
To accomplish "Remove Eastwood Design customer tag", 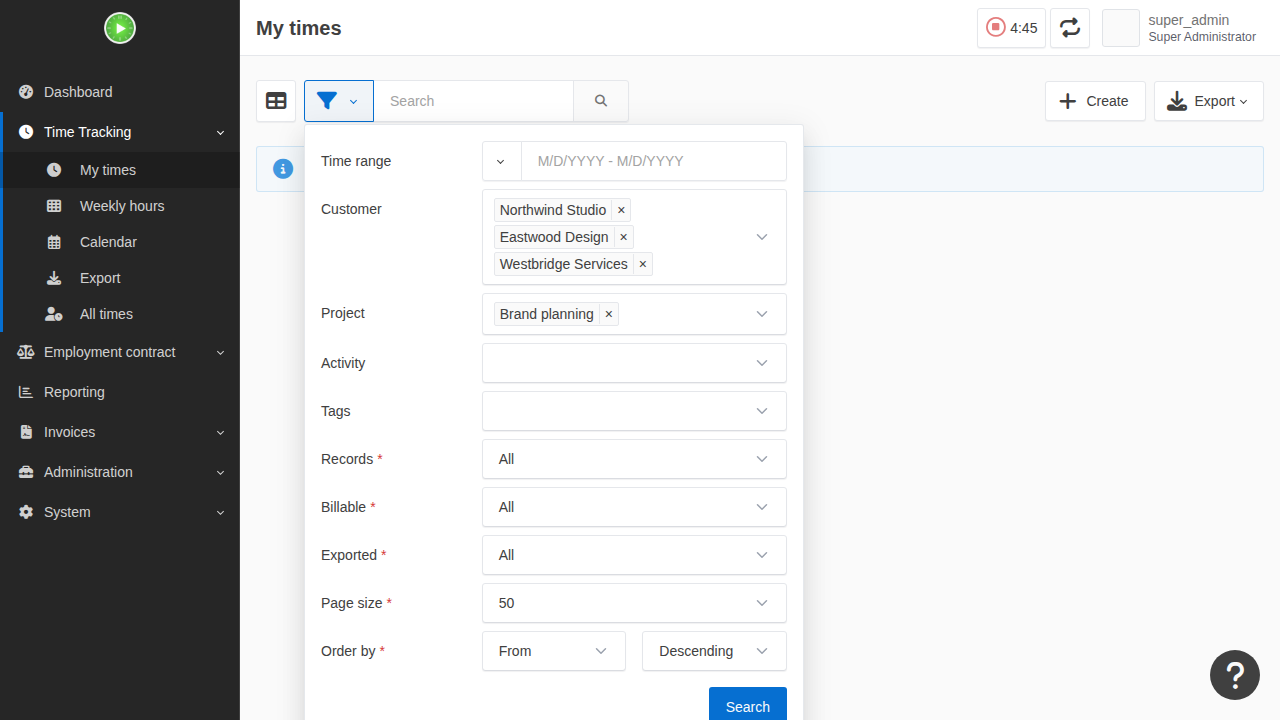I will coord(624,237).
